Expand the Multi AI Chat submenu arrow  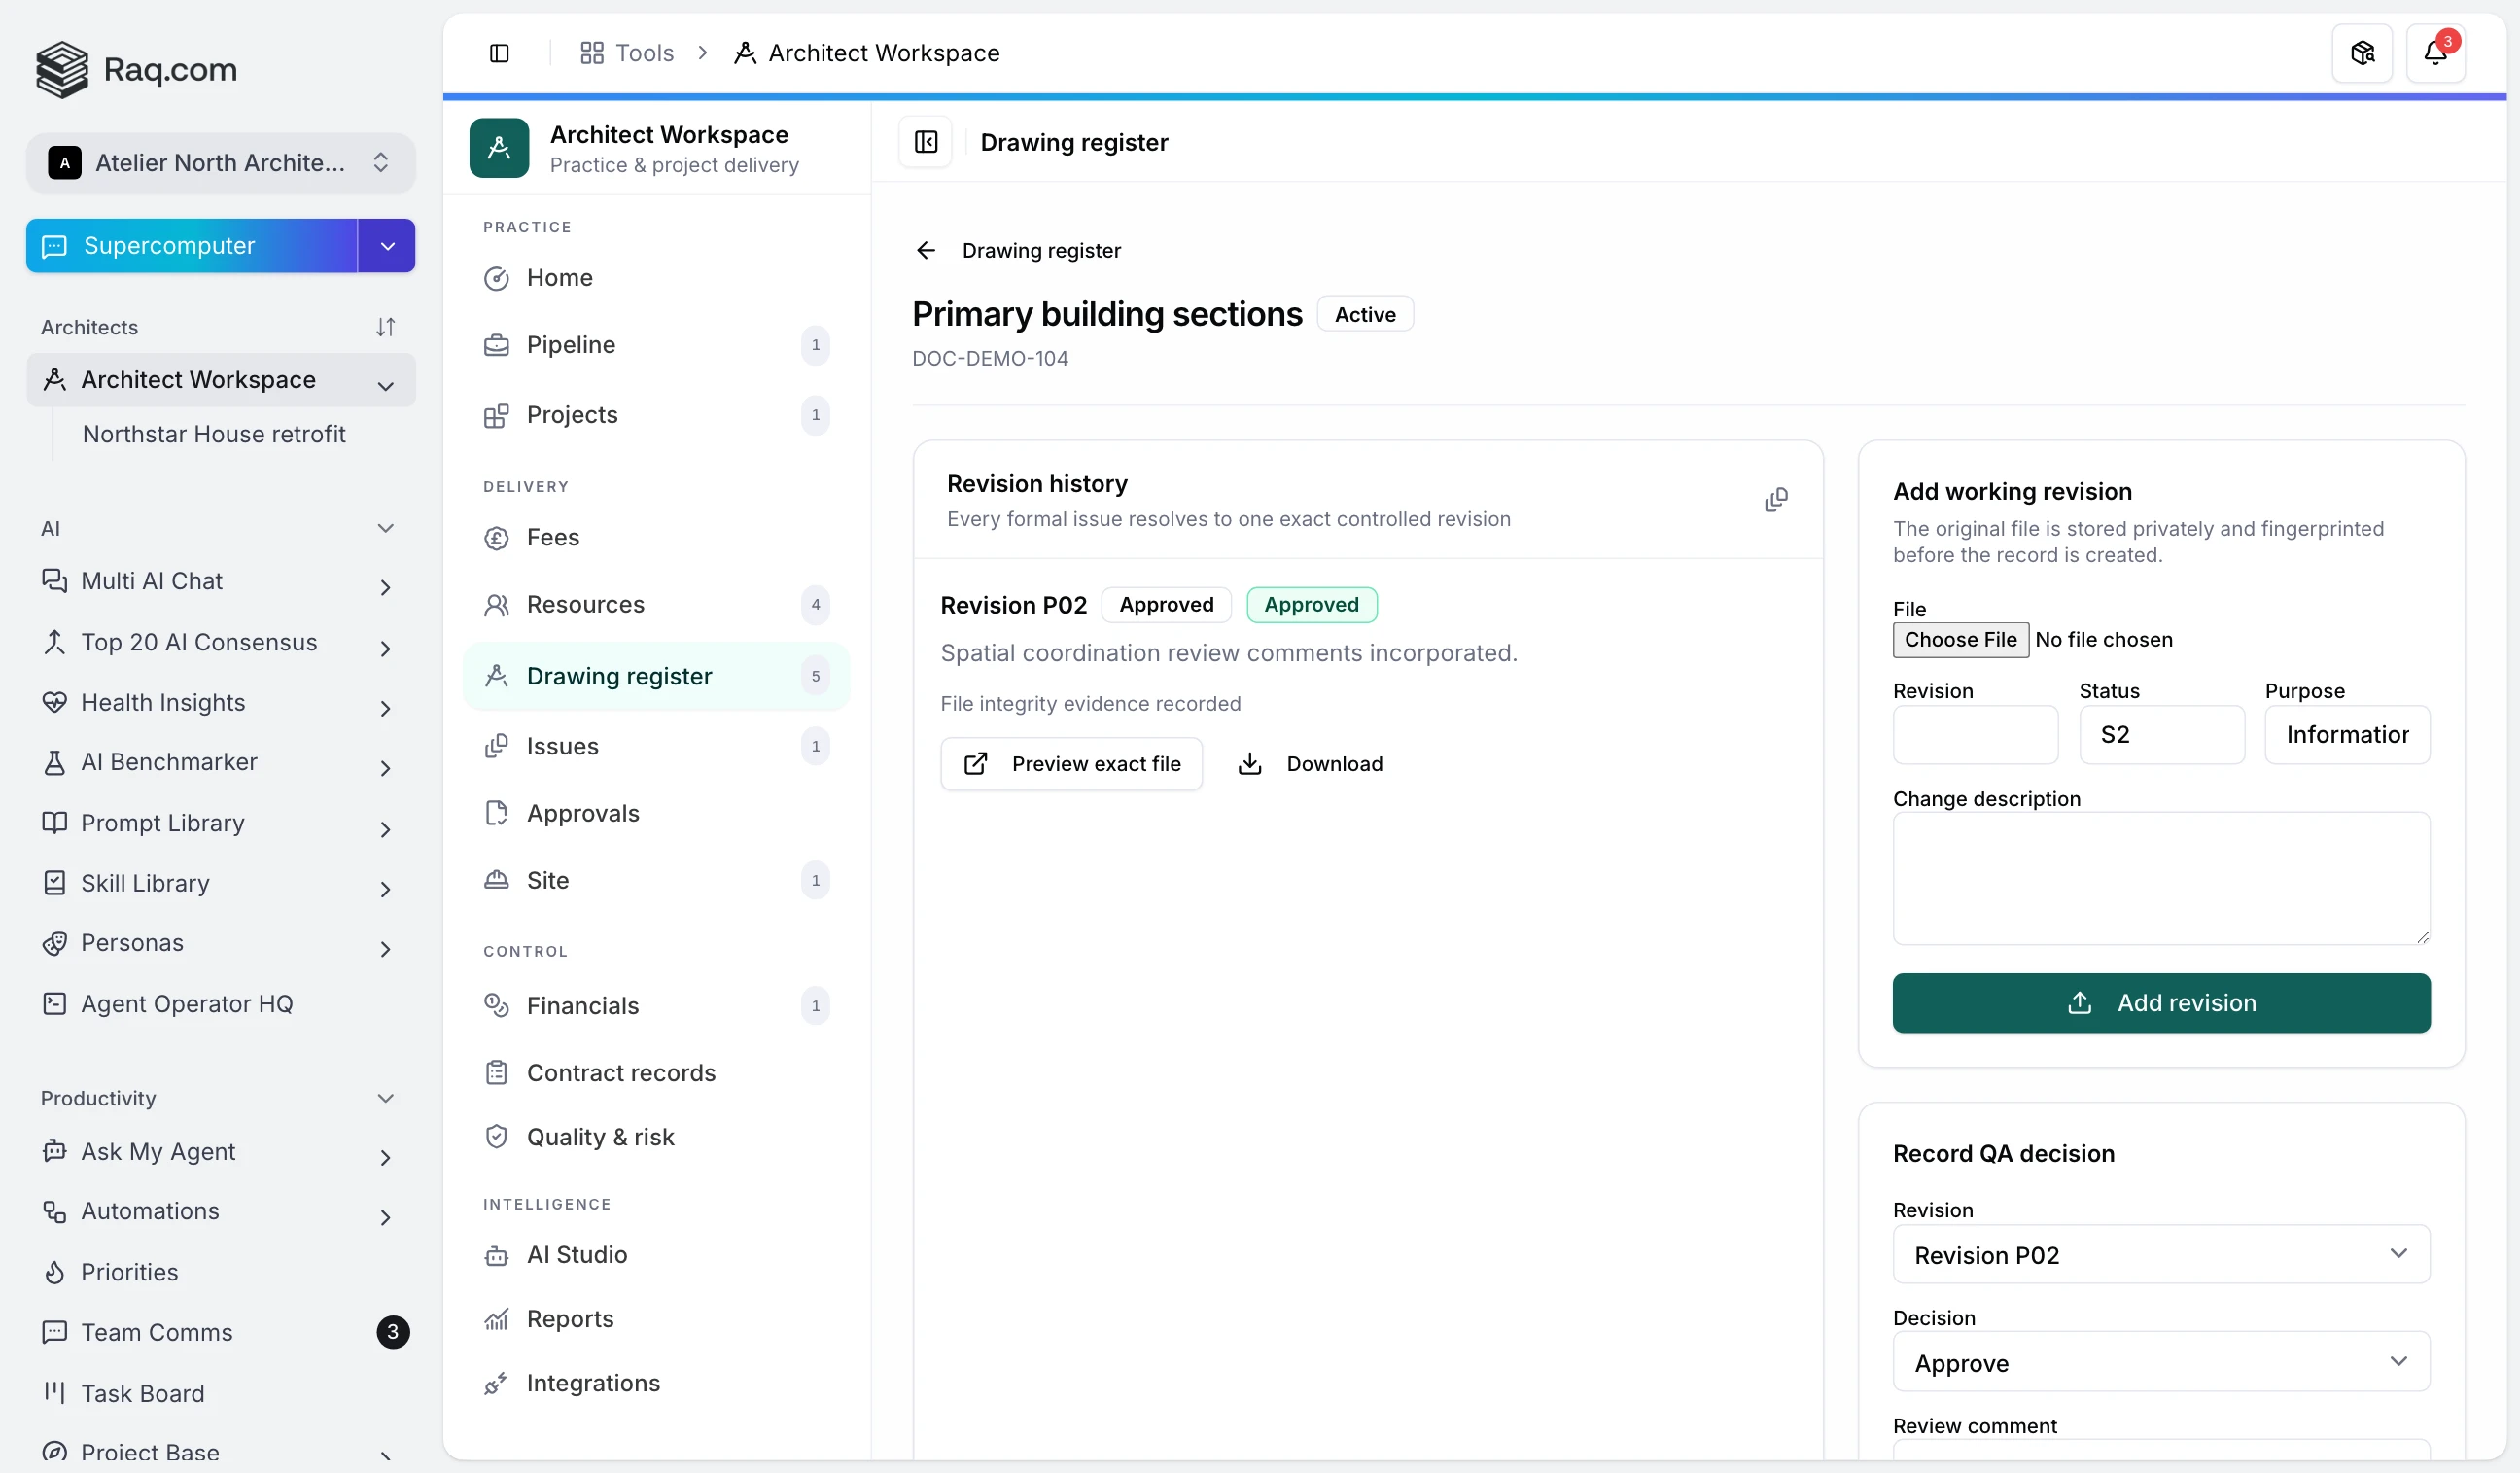(385, 588)
